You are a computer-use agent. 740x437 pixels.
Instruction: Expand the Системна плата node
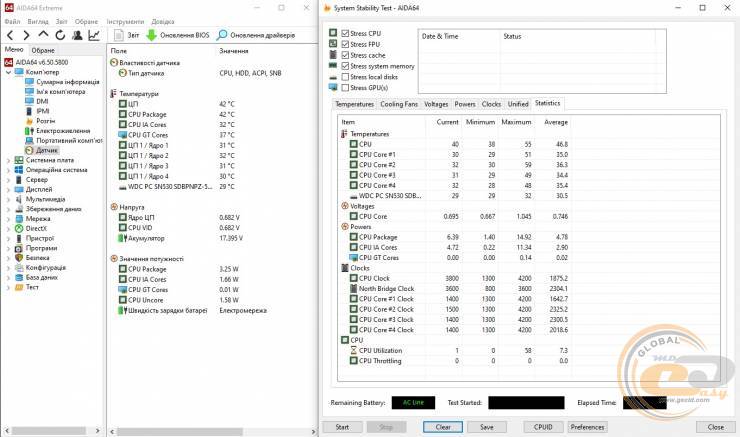coord(8,160)
